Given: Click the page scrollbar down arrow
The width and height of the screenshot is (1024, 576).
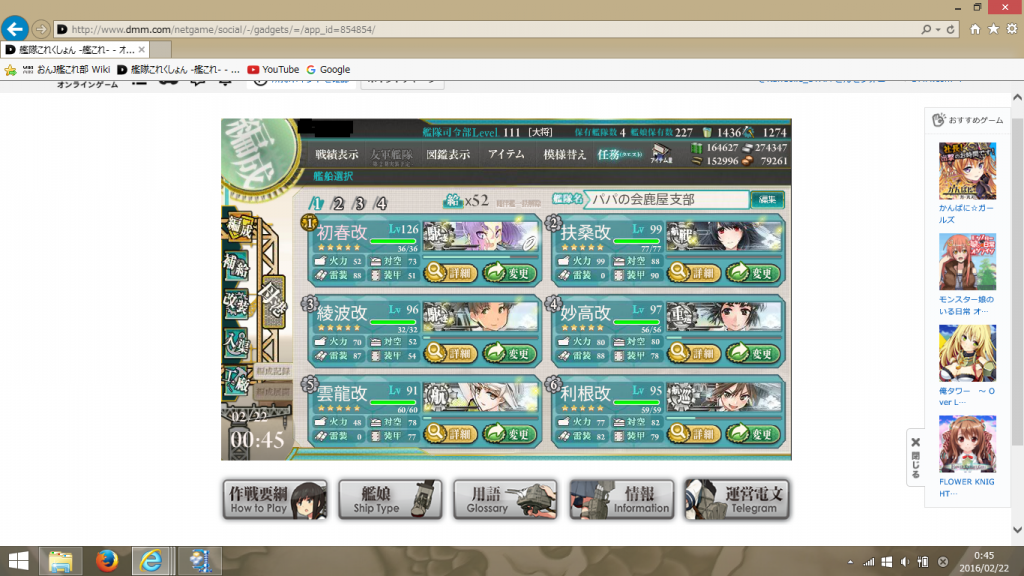Looking at the screenshot, I should click(1017, 530).
